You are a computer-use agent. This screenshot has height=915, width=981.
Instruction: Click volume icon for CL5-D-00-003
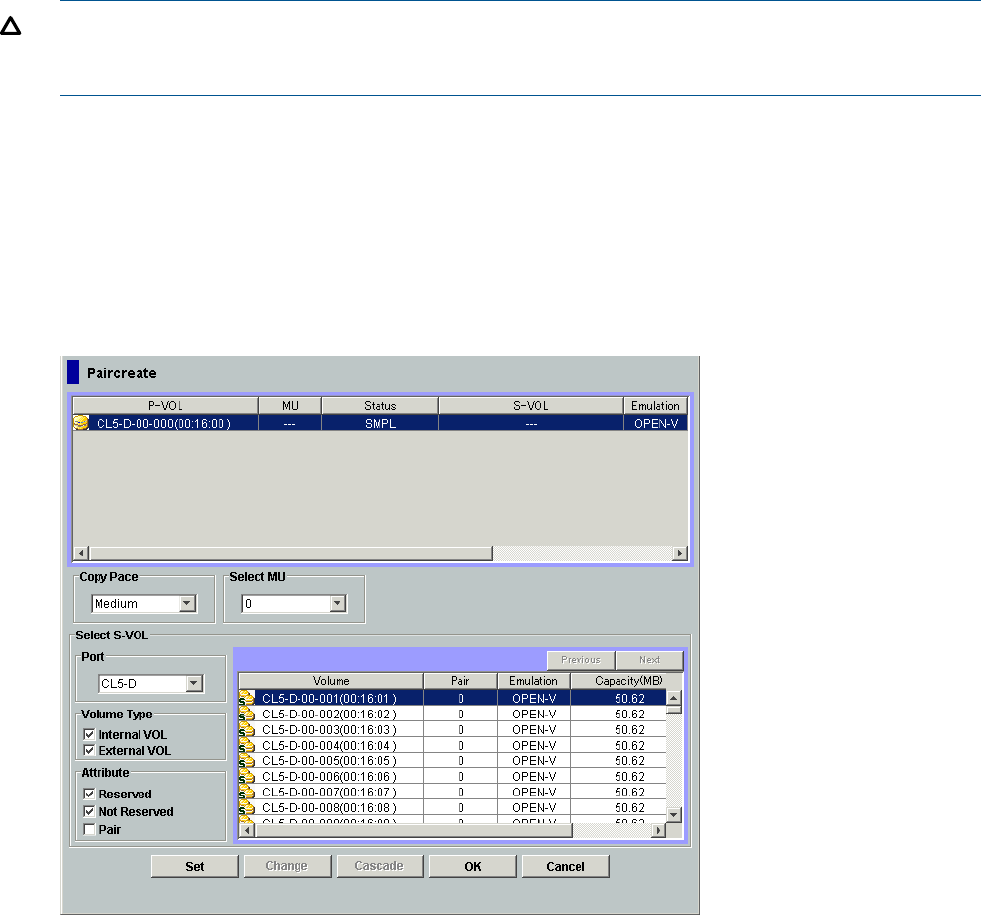247,730
